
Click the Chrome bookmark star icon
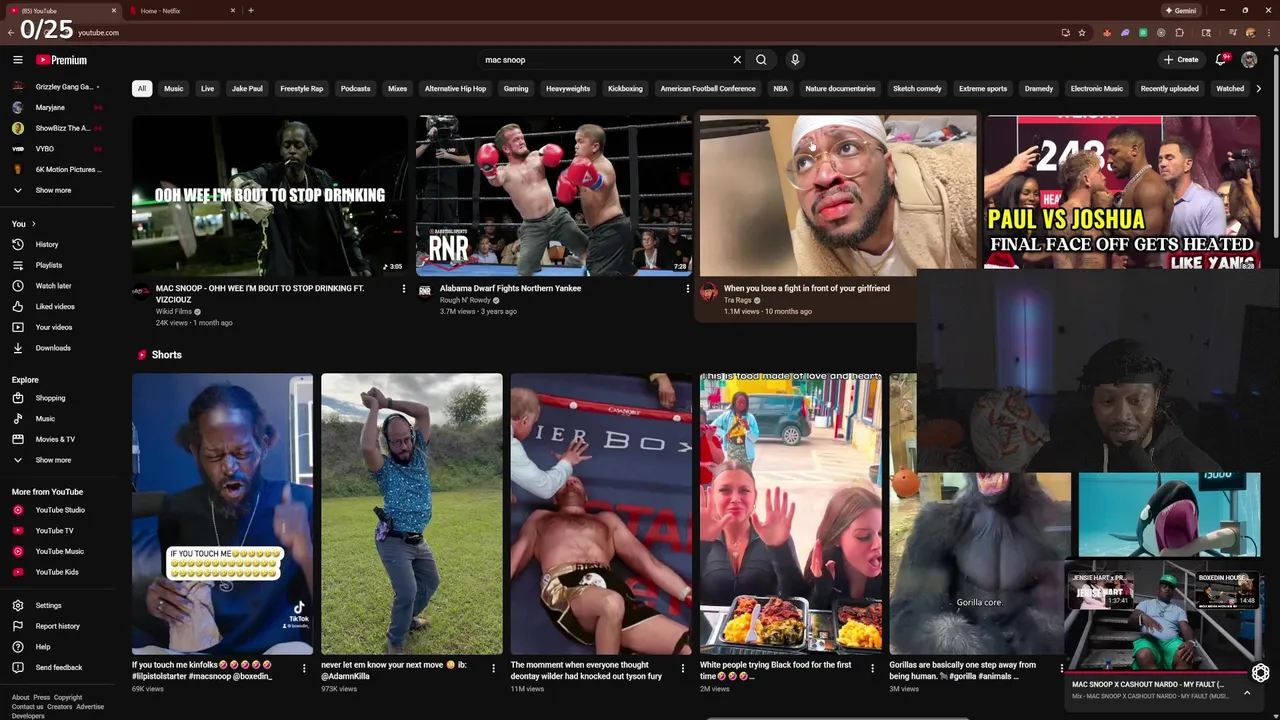tap(1082, 32)
